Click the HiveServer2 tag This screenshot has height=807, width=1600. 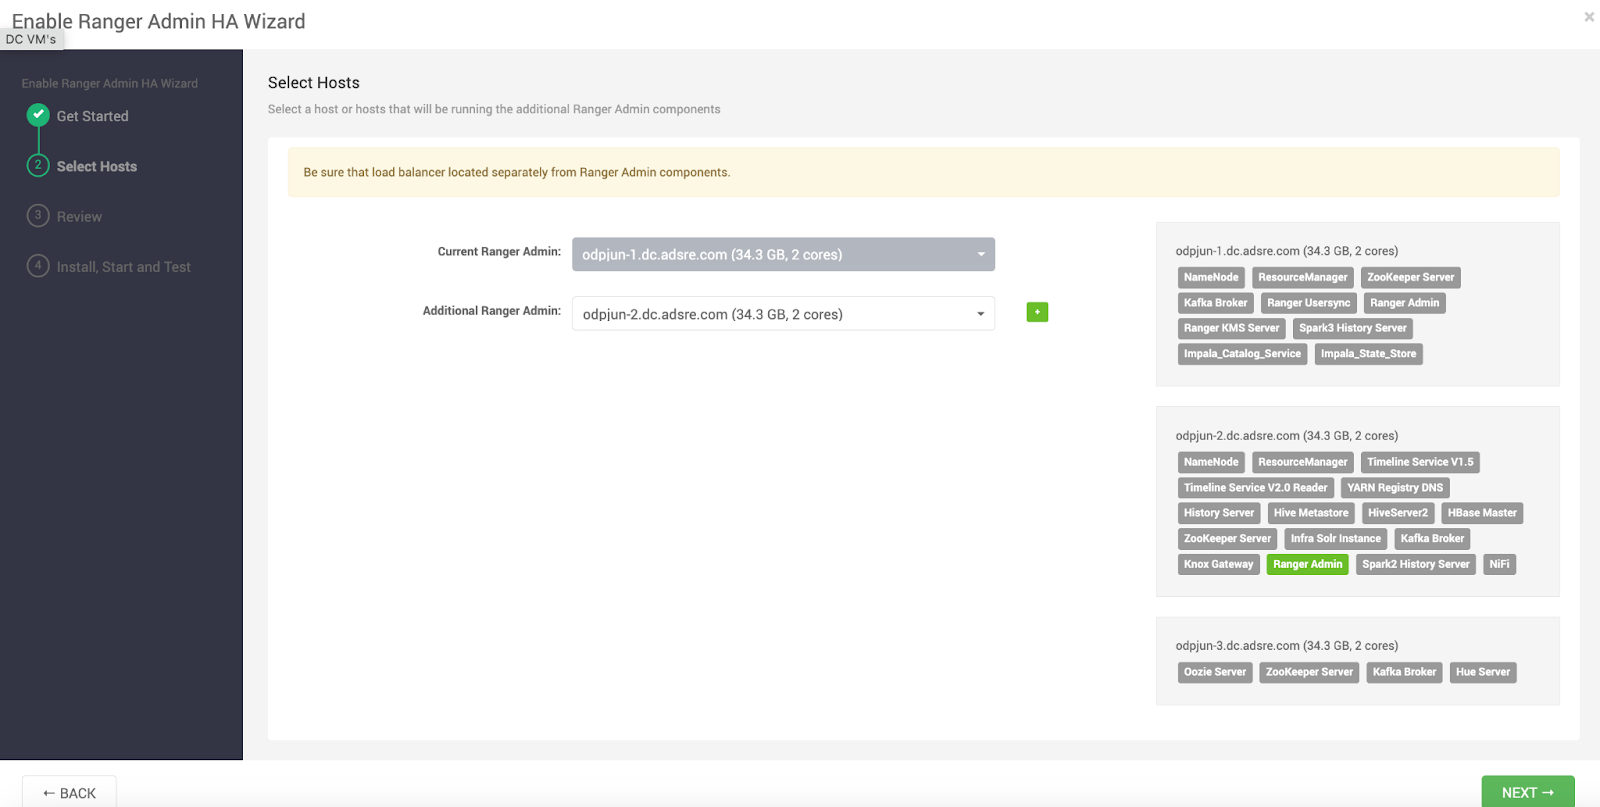1398,513
